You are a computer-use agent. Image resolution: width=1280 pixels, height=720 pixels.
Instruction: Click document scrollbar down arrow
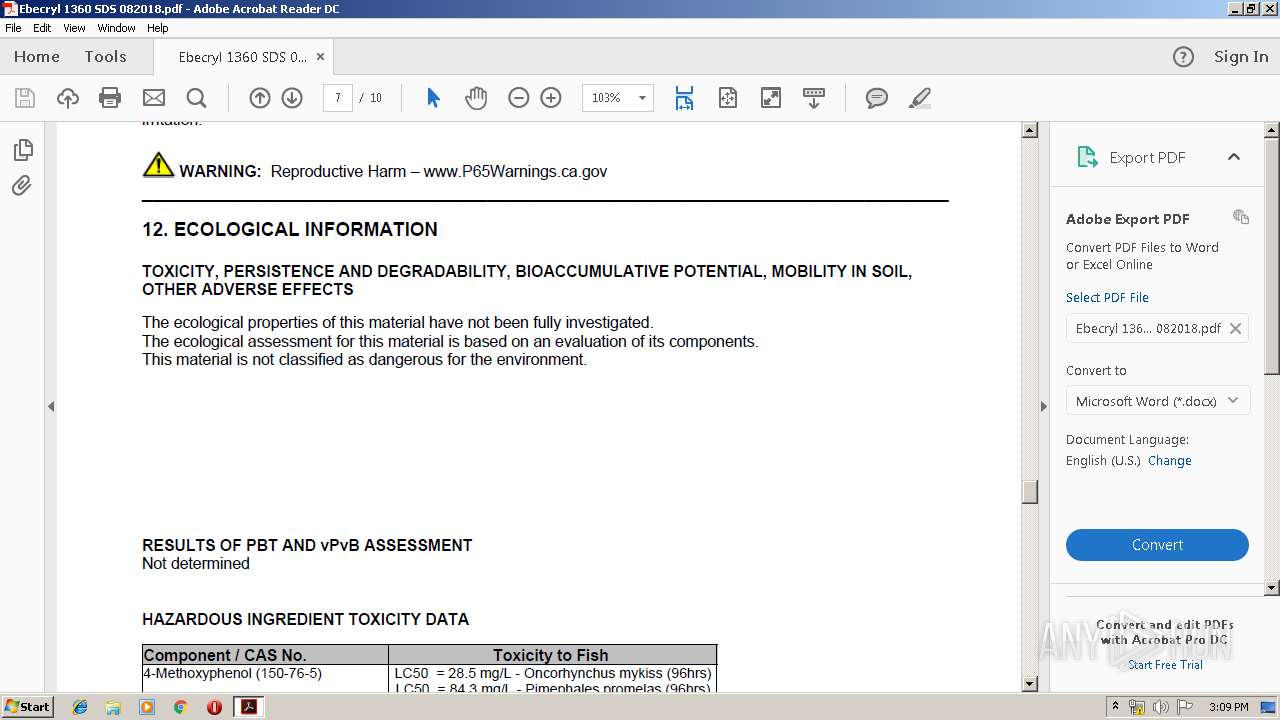[x=1029, y=684]
